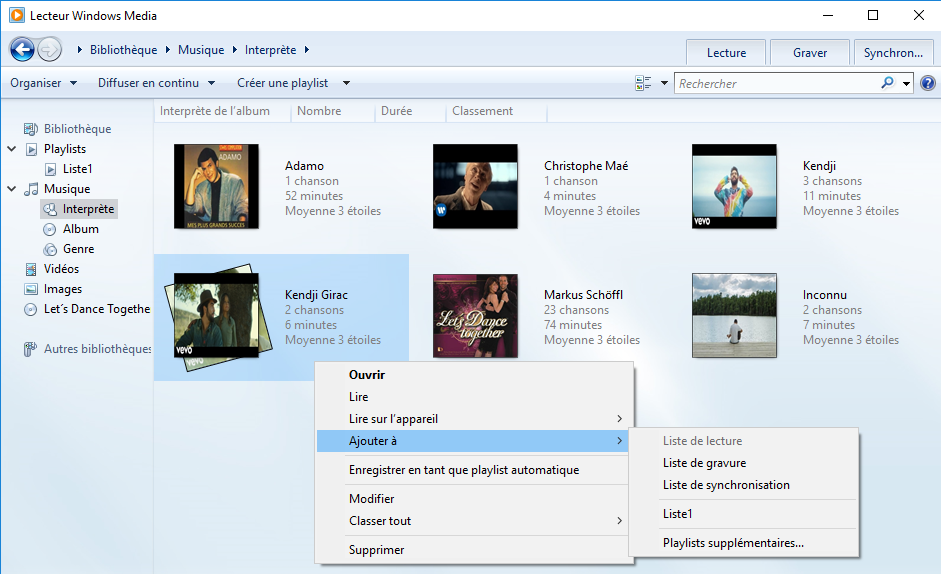The width and height of the screenshot is (941, 574).
Task: Add to Liste de synchronisation
Action: (744, 485)
